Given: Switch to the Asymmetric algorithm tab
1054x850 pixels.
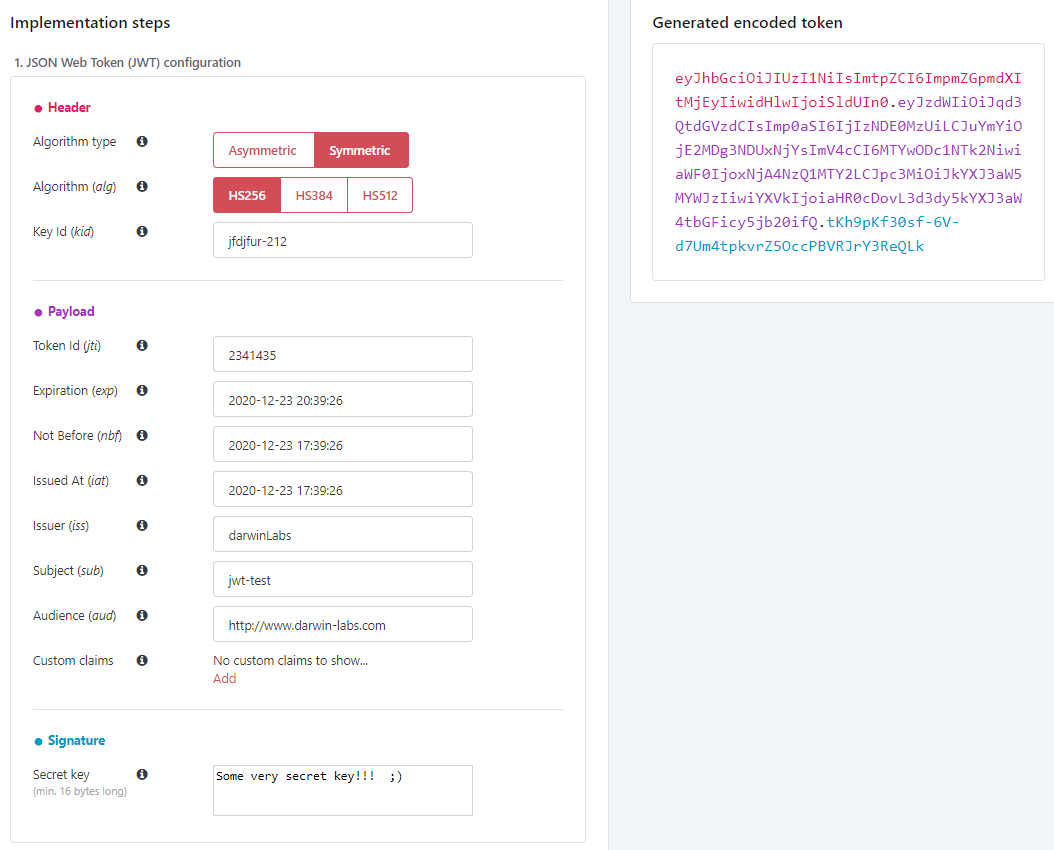Looking at the screenshot, I should point(263,149).
